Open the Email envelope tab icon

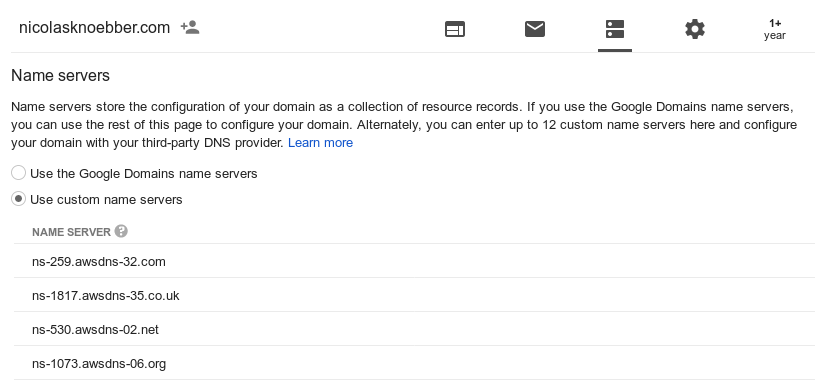point(535,29)
